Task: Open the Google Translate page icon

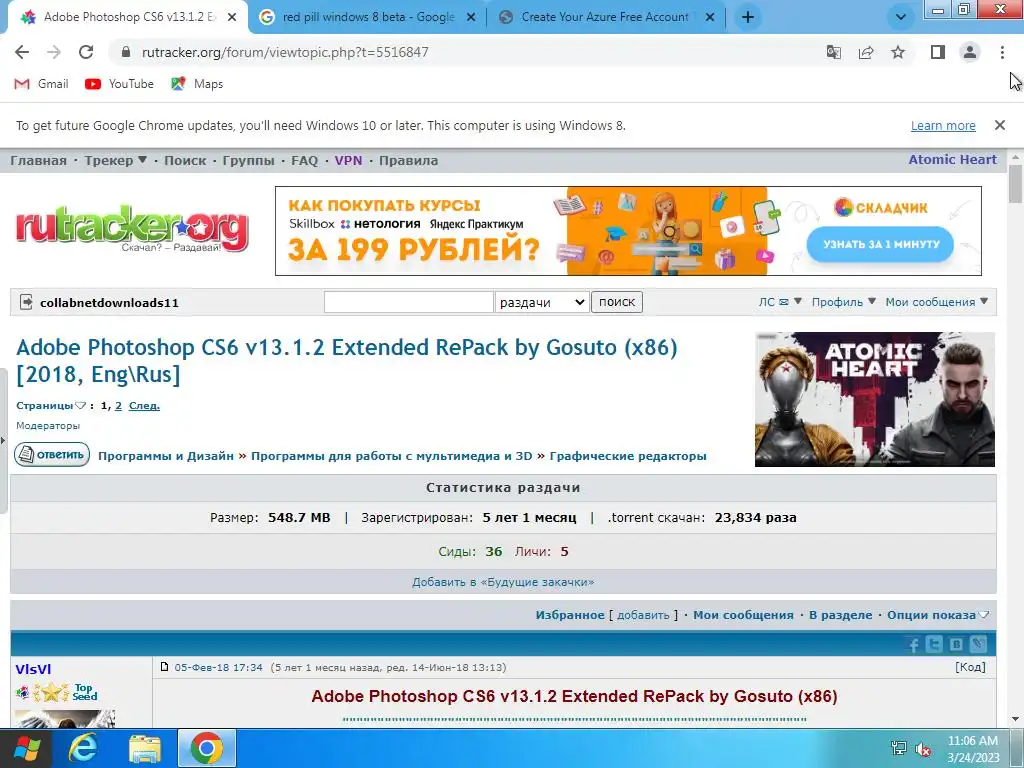Action: click(834, 52)
